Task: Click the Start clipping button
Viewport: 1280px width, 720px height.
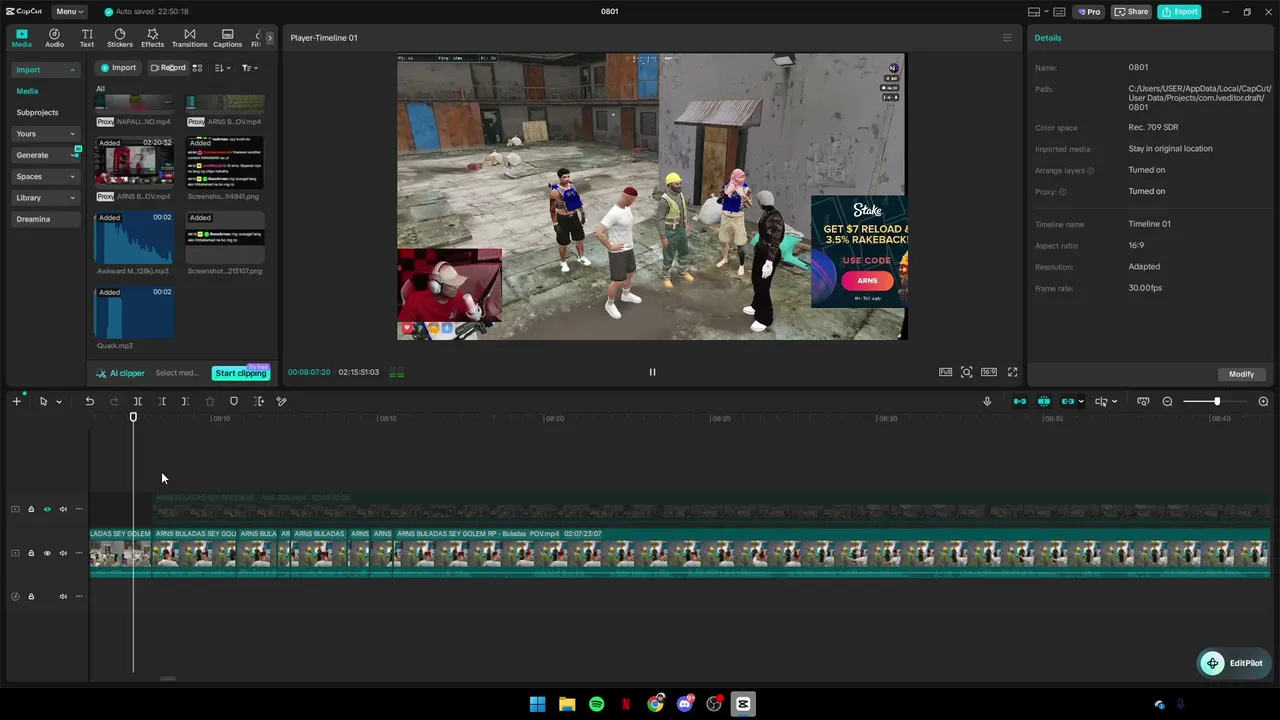Action: [241, 373]
